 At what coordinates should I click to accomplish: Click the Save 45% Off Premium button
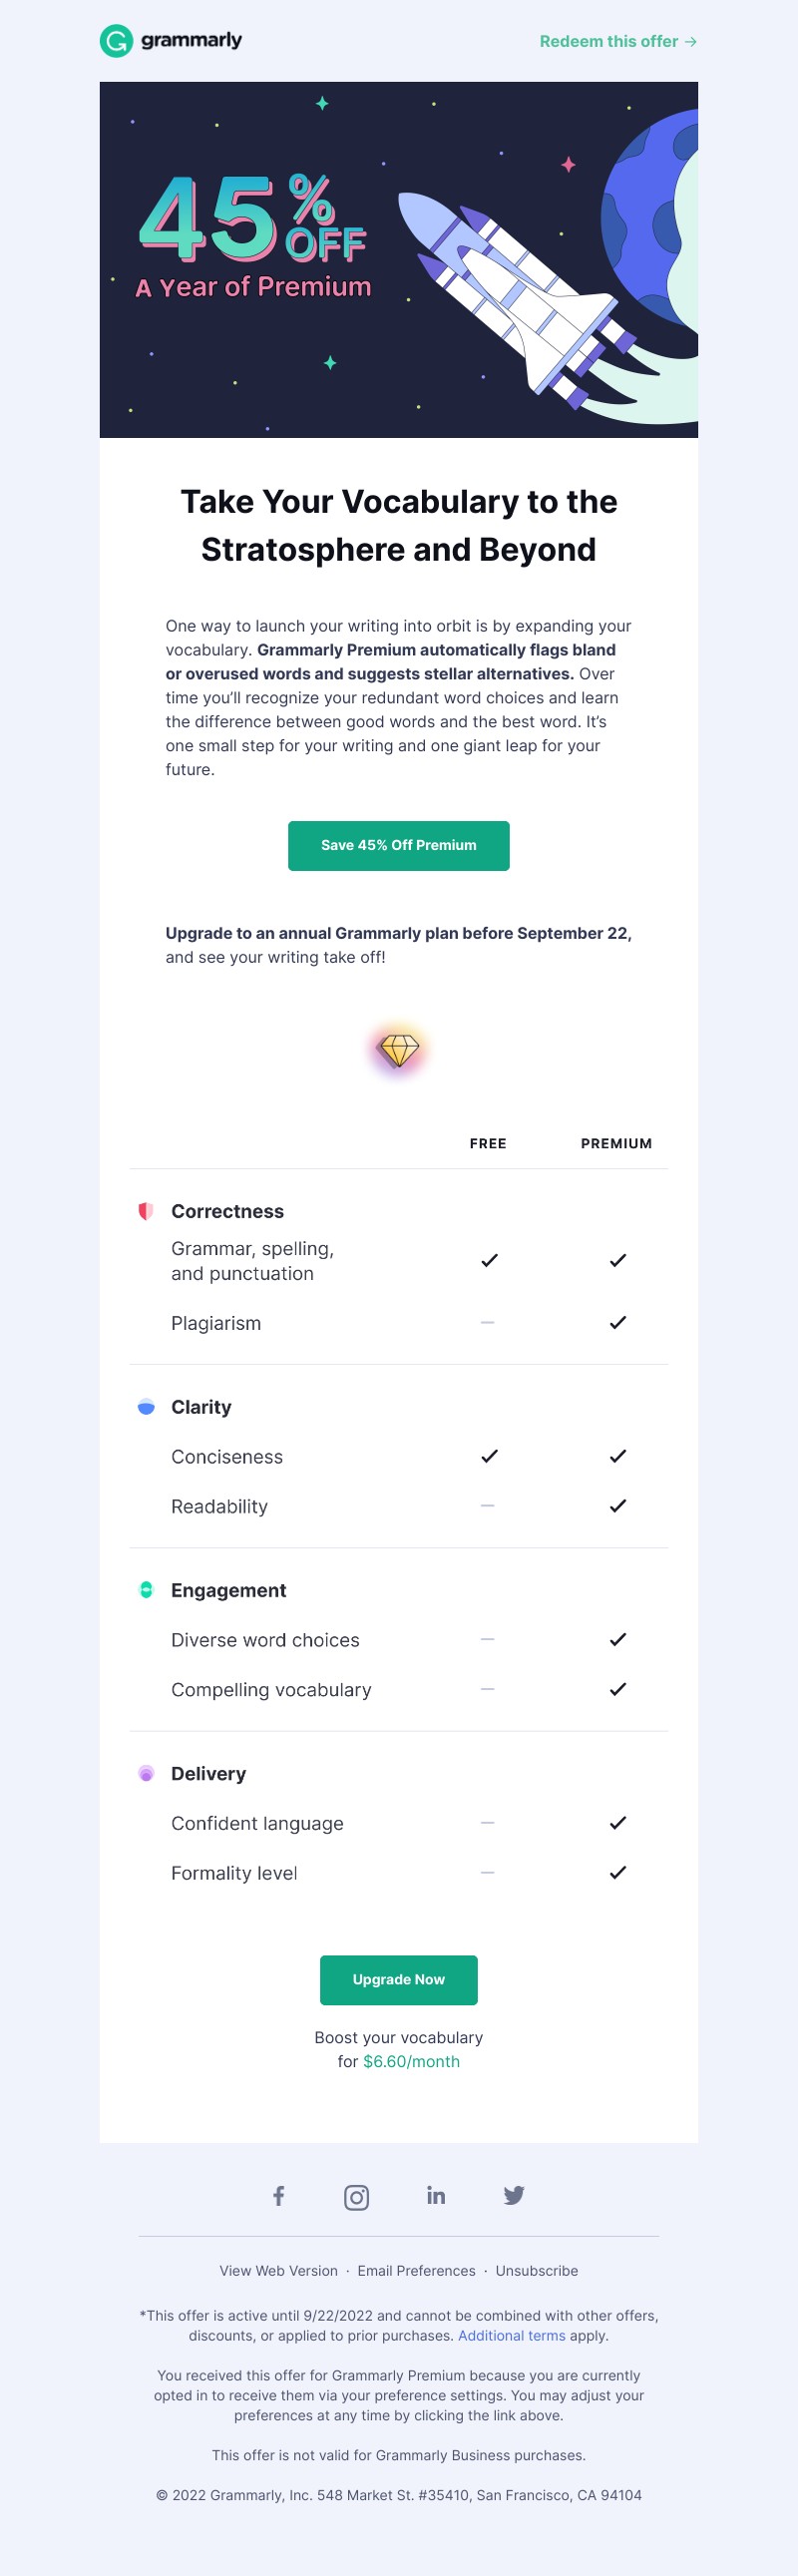[x=399, y=846]
